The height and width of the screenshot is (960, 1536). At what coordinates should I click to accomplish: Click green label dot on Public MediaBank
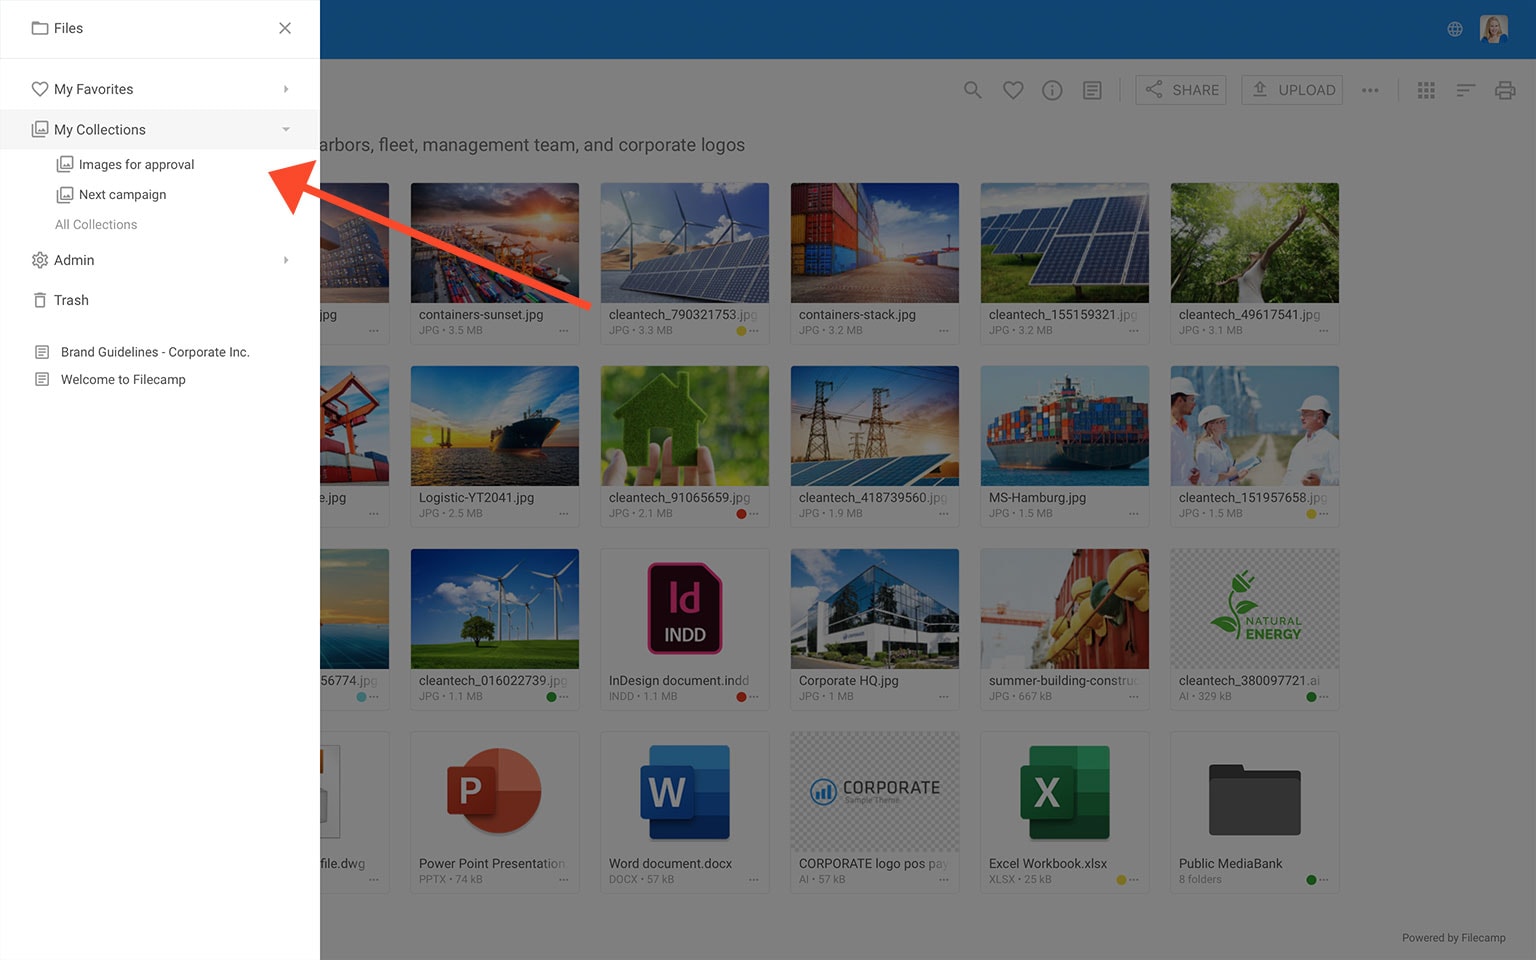tap(1311, 880)
